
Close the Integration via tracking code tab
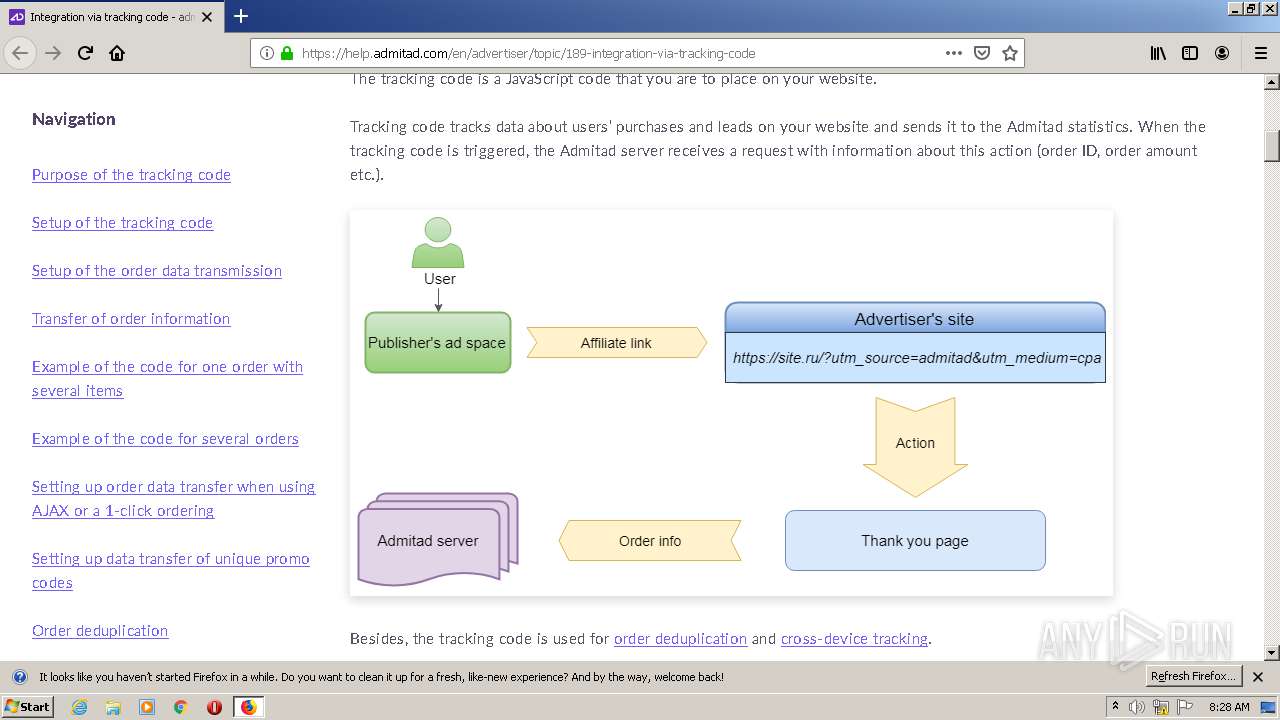pyautogui.click(x=207, y=17)
